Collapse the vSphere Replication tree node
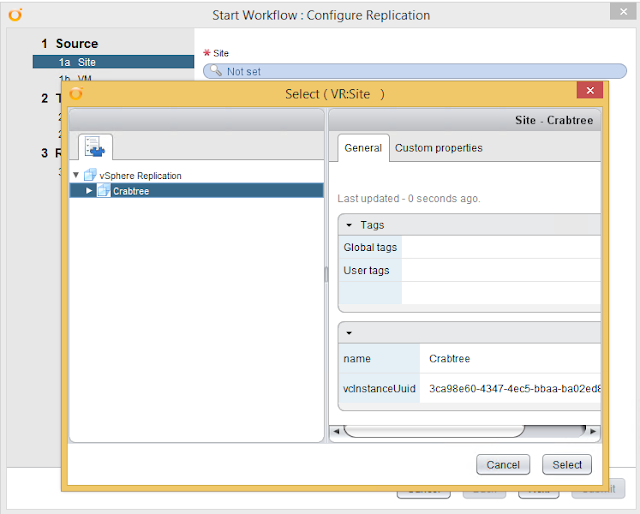 coord(76,175)
